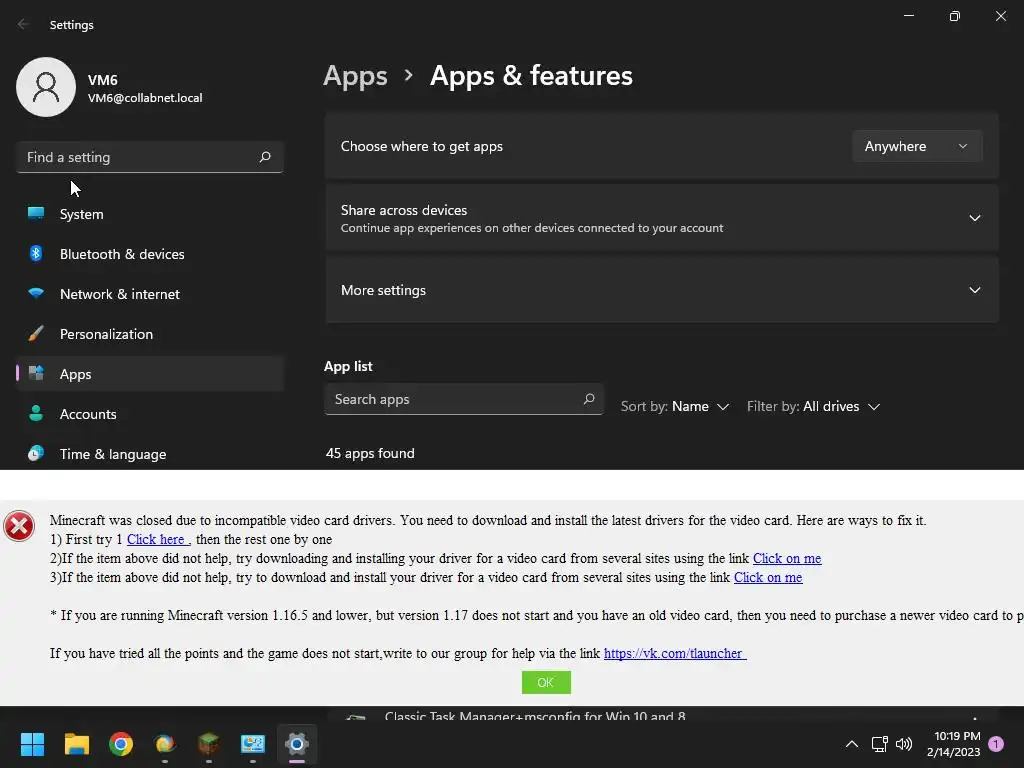Image resolution: width=1024 pixels, height=768 pixels.
Task: Open File Explorer from the taskbar
Action: (x=76, y=744)
